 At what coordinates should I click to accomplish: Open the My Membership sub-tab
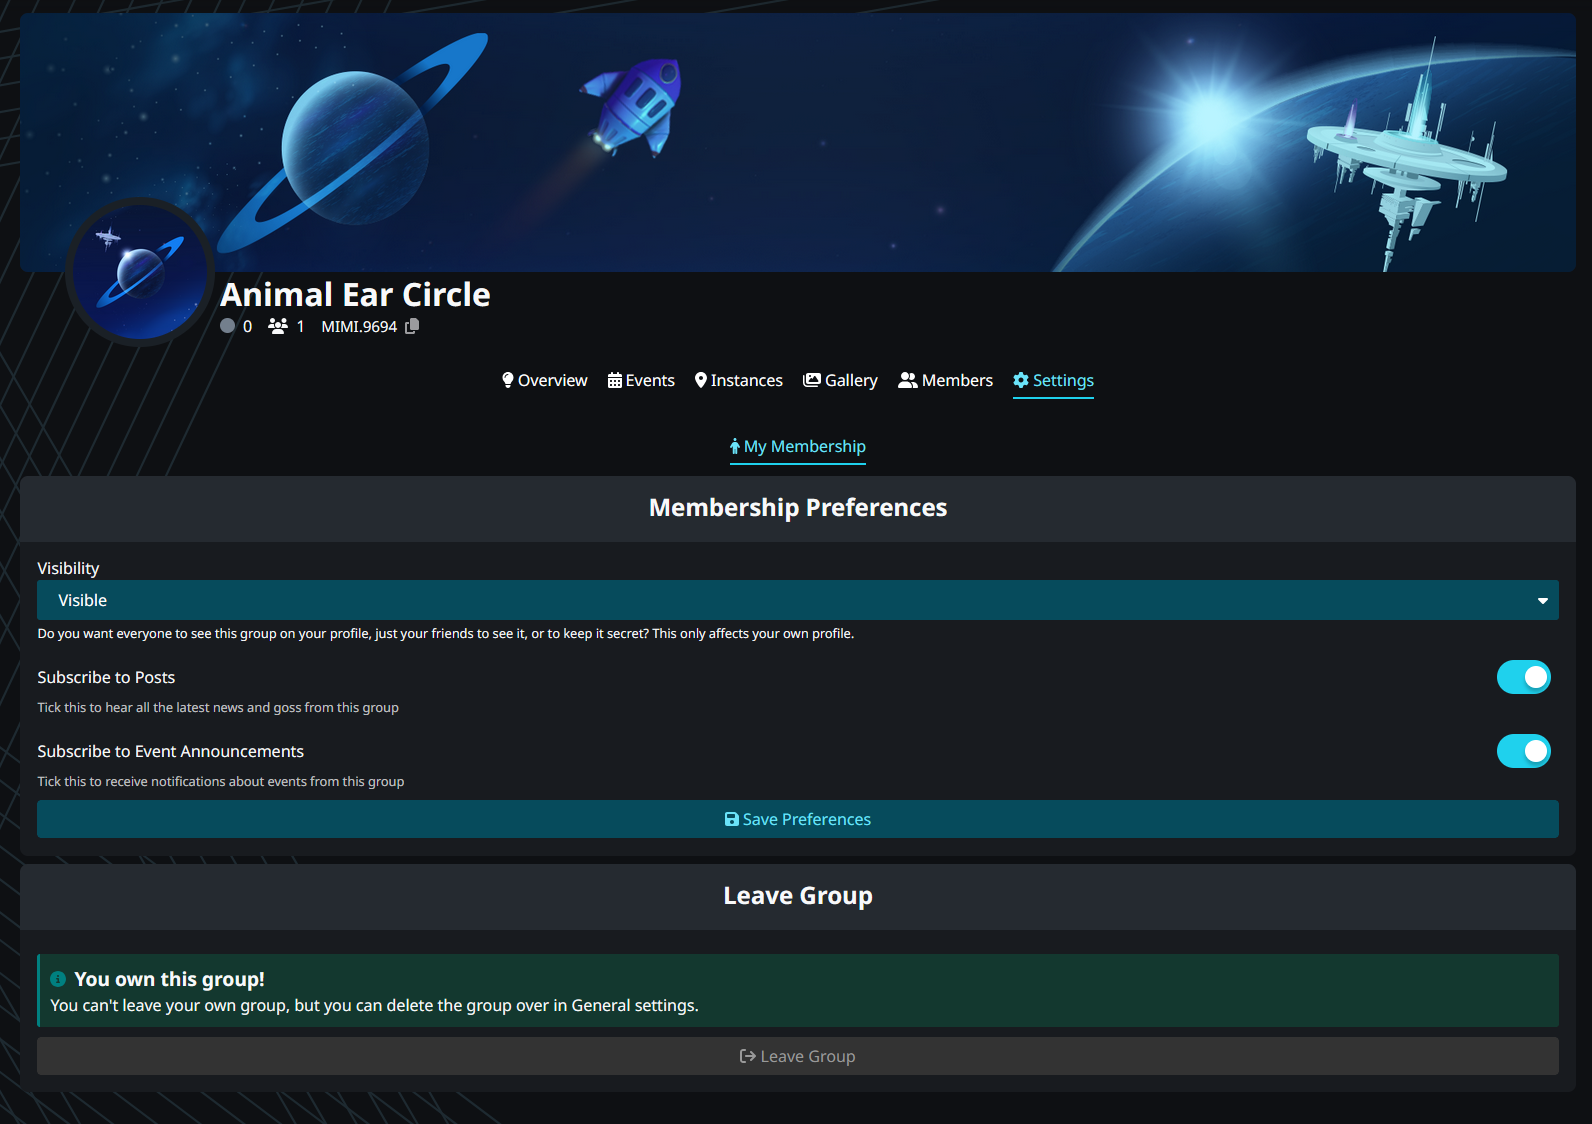[x=797, y=446]
